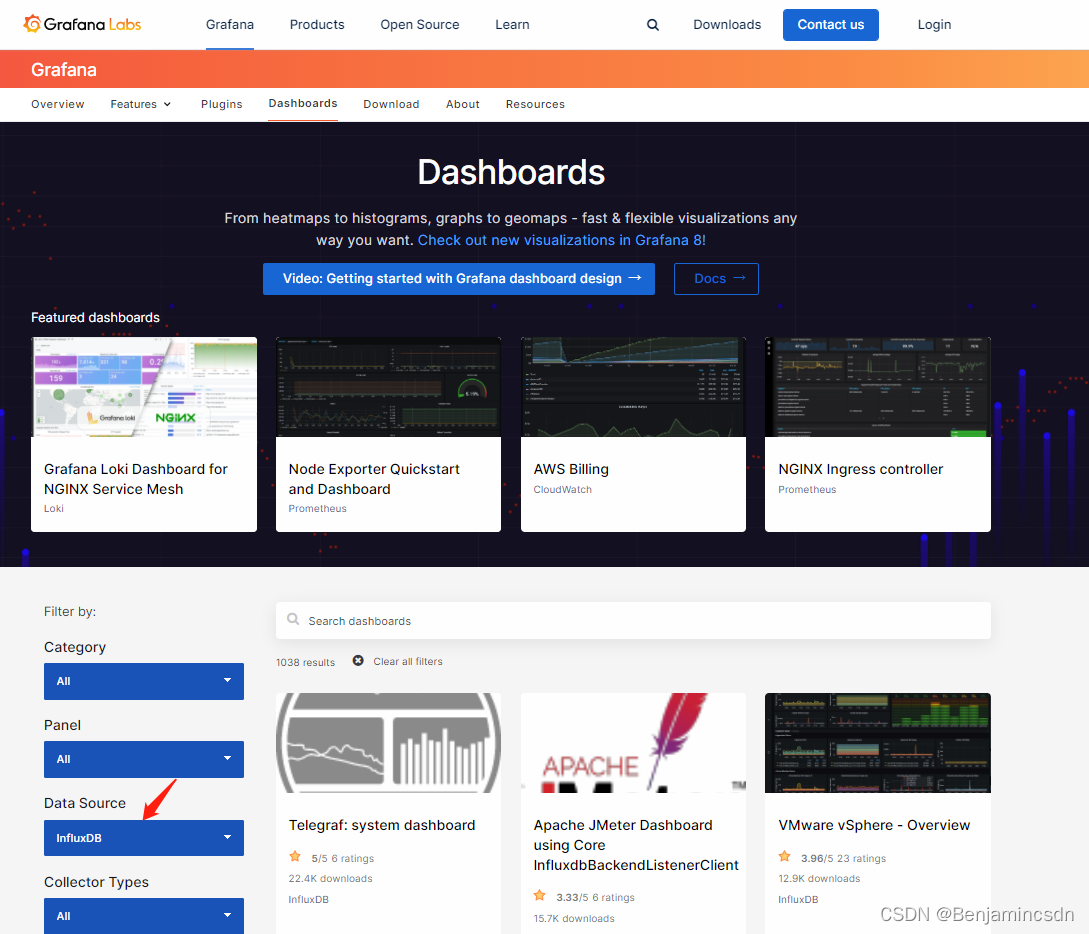Expand the Features menu chevron
This screenshot has width=1089, height=934.
click(167, 104)
